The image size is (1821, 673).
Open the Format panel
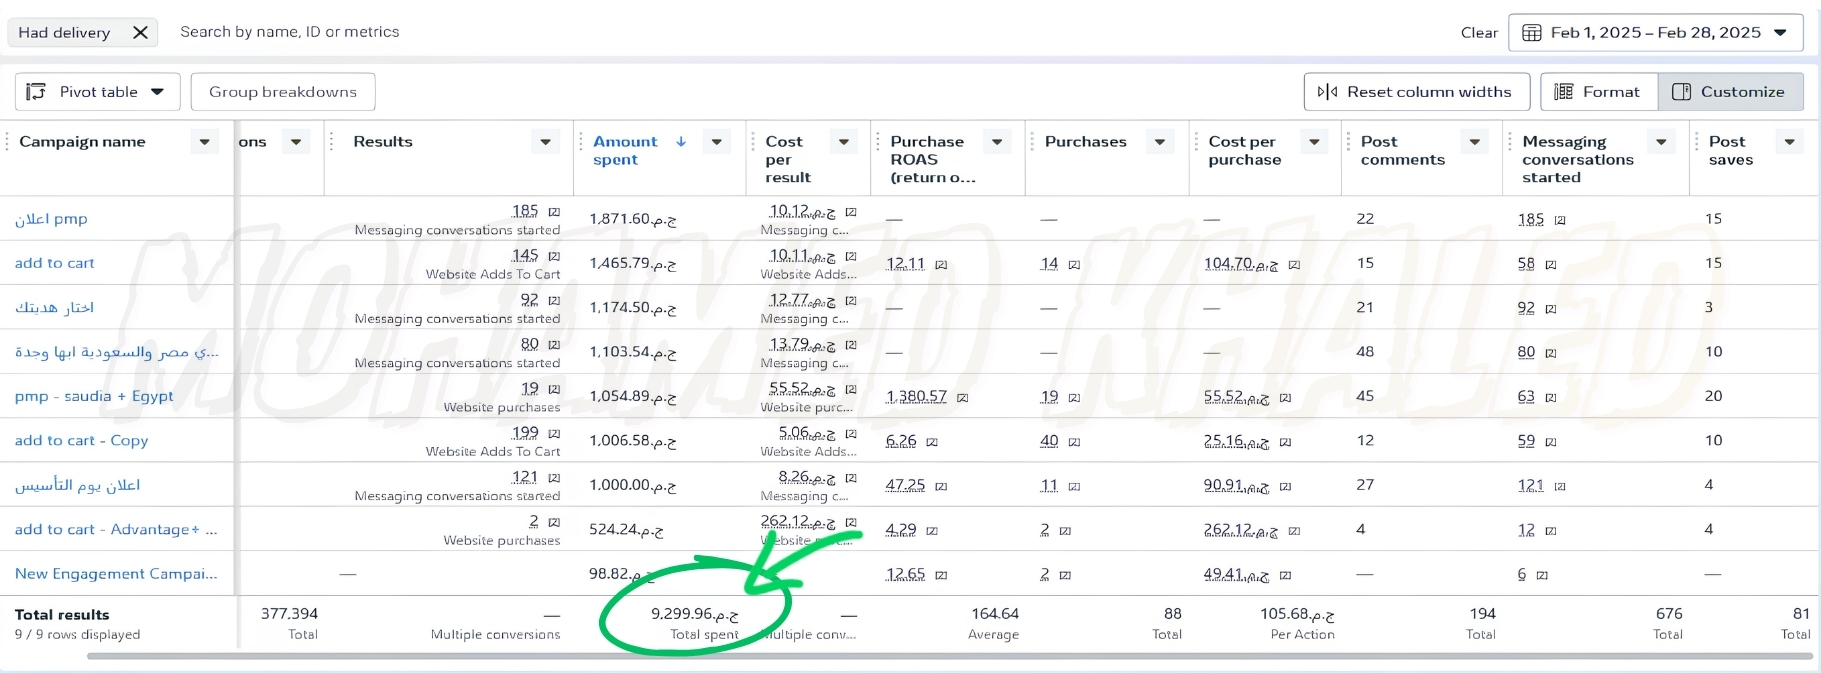[x=1598, y=91]
